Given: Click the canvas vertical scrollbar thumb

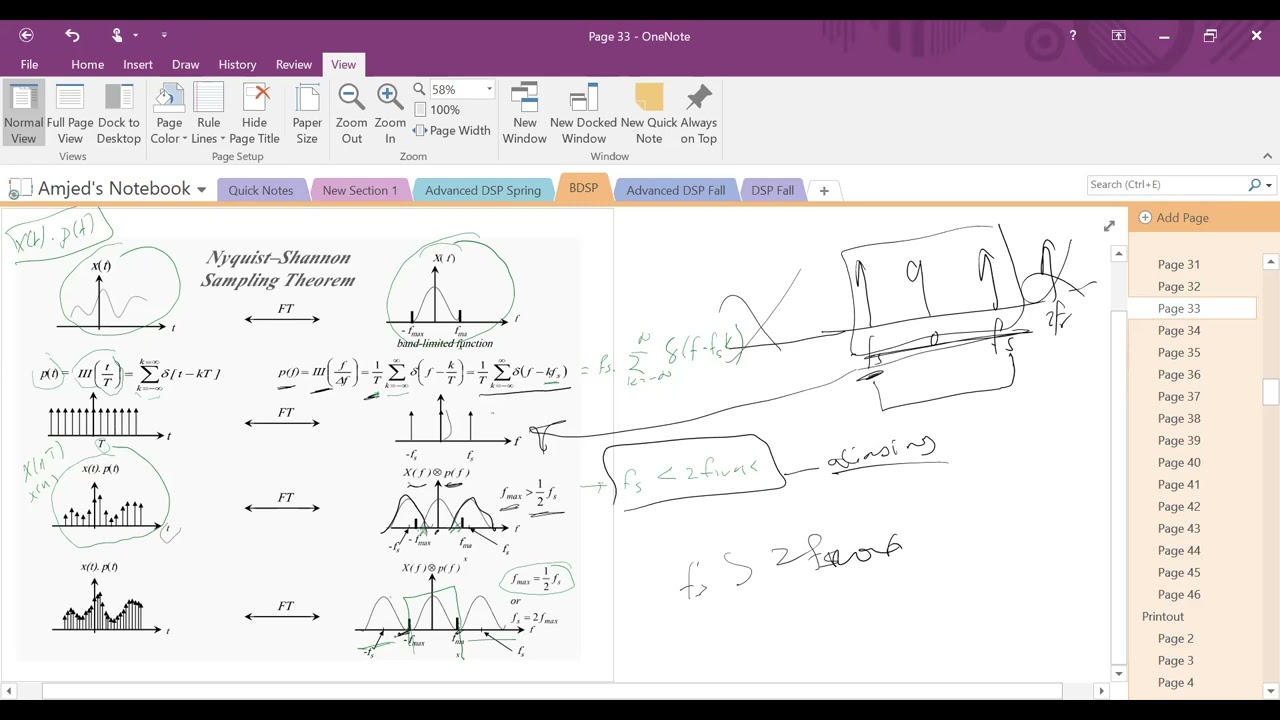Looking at the screenshot, I should [x=1119, y=488].
